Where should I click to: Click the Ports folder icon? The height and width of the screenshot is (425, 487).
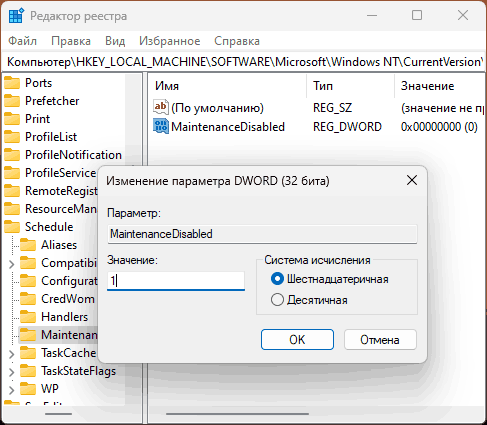[x=12, y=83]
